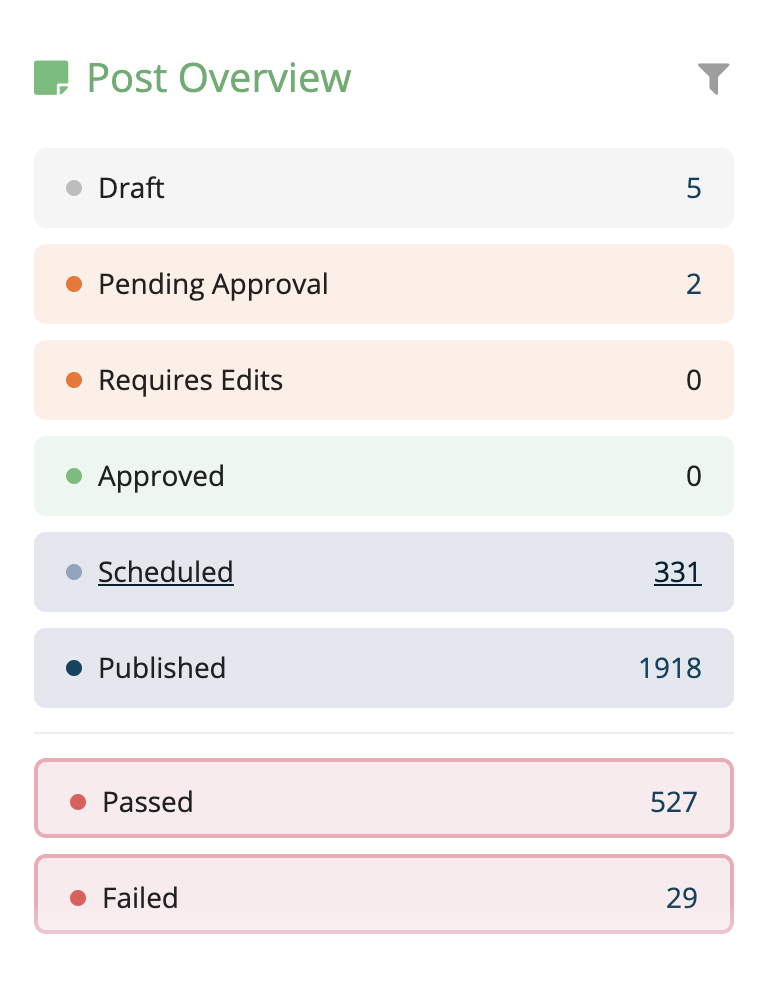The image size is (774, 996).
Task: Click the green dot next to Approved
Action: [x=73, y=475]
